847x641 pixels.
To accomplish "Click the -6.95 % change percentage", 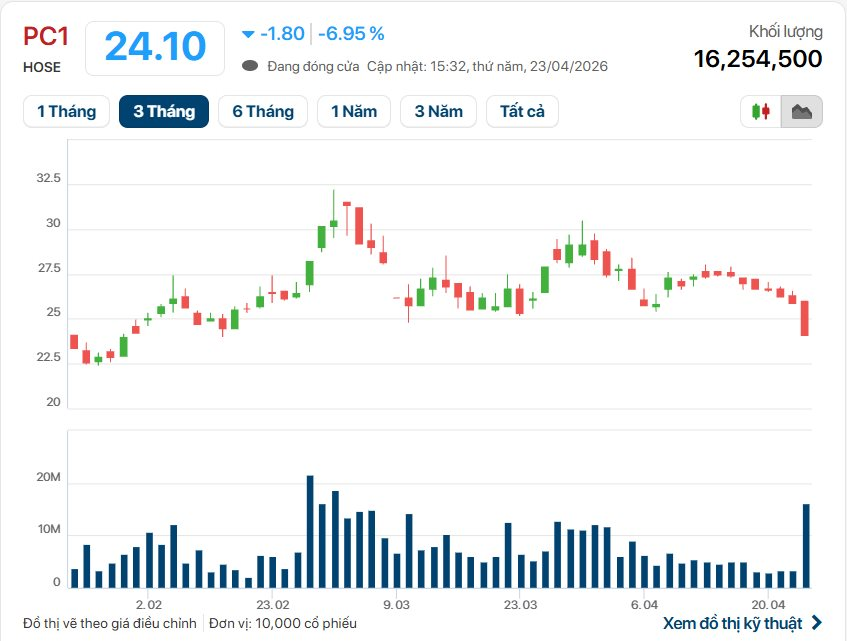I will [351, 34].
